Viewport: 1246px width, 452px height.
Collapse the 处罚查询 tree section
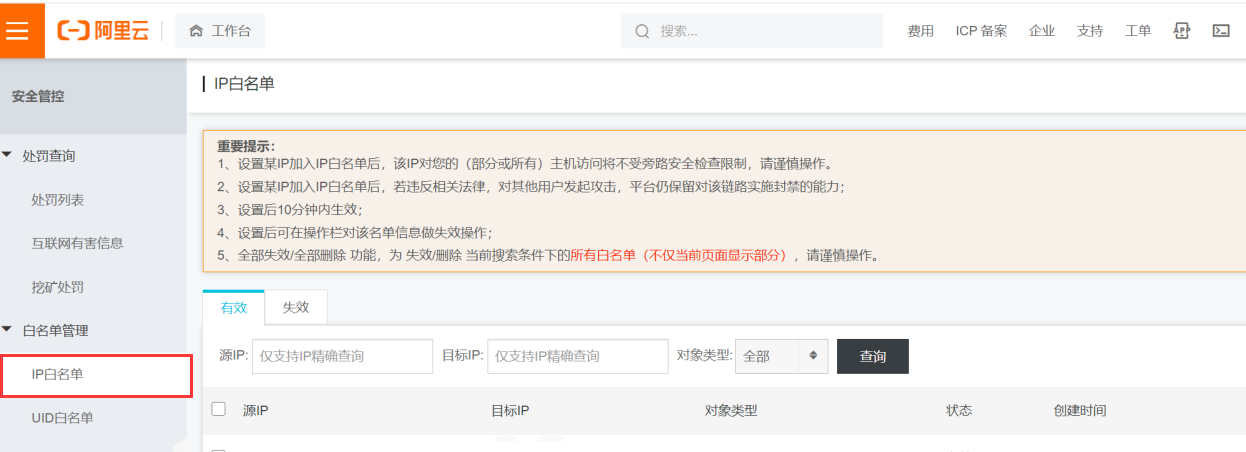point(9,156)
